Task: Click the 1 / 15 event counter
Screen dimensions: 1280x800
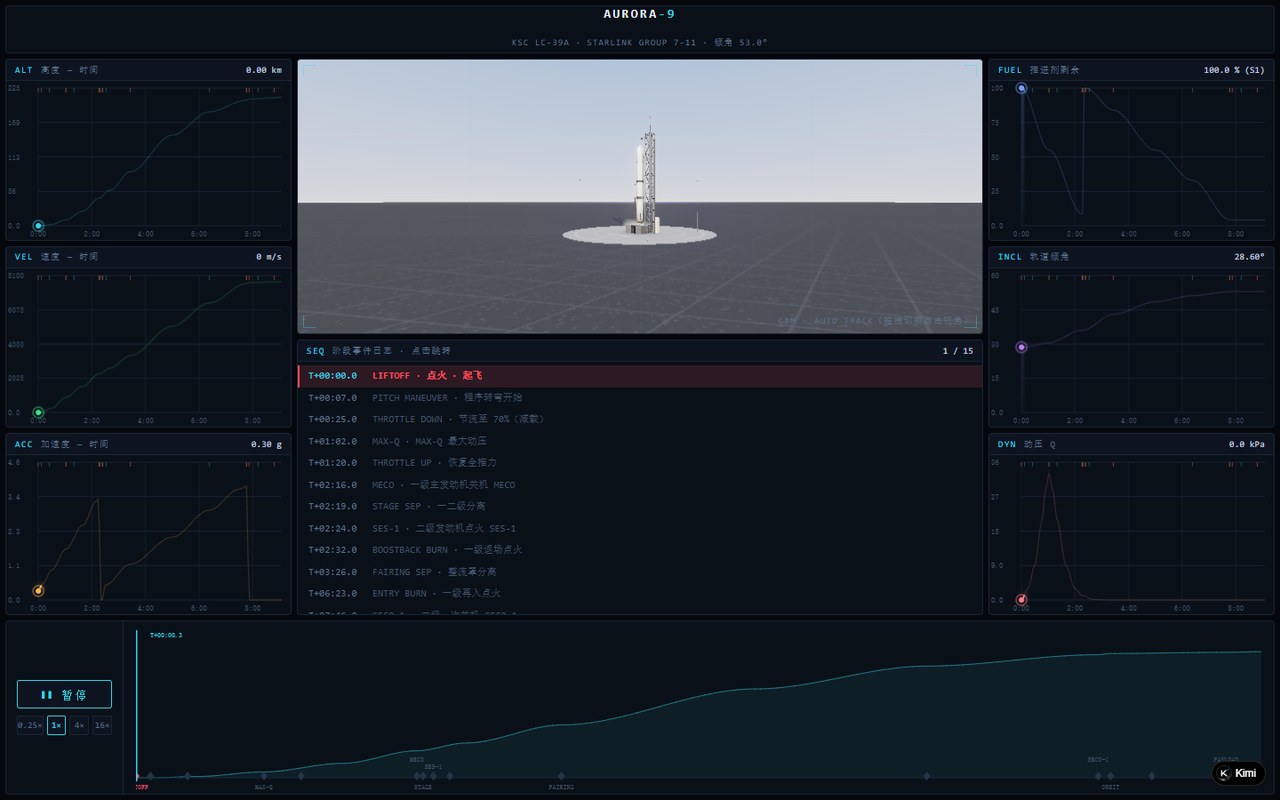Action: point(958,351)
